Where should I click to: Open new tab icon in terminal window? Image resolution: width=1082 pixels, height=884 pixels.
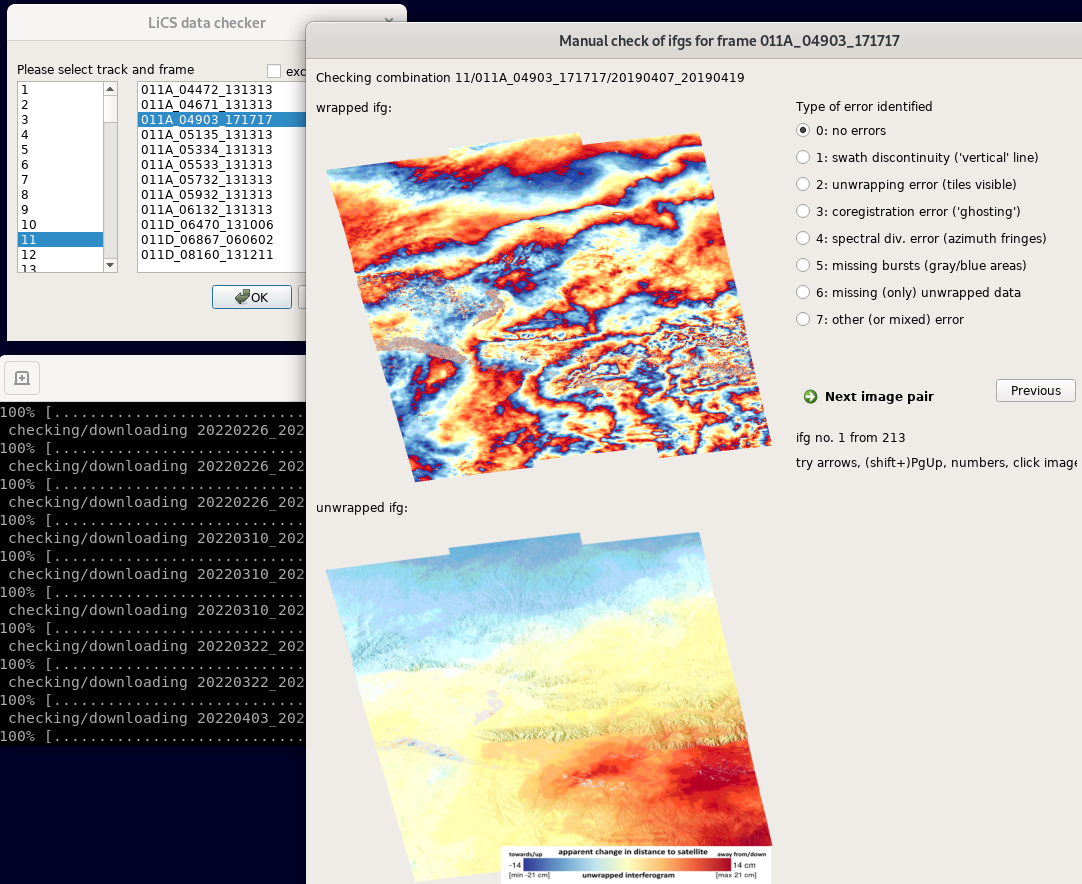[22, 377]
